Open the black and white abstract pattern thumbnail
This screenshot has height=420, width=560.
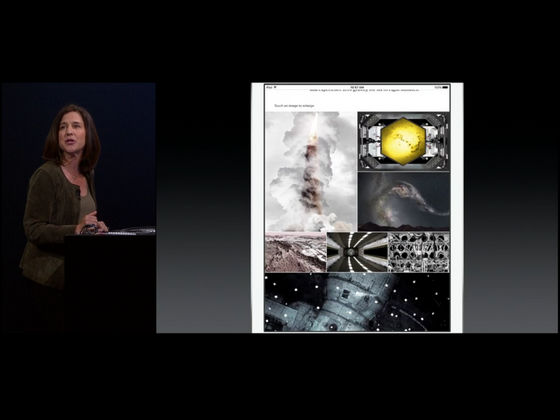point(419,252)
